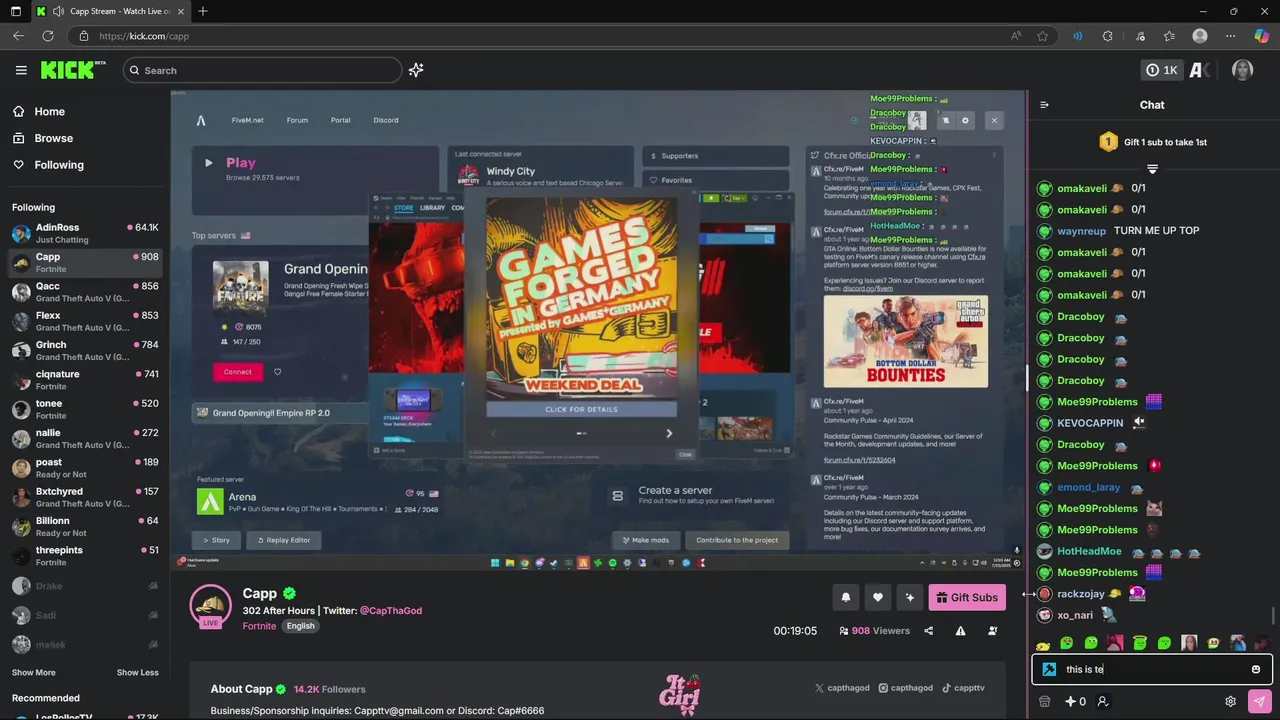Open the Copilot icon in browser toolbar
1280x720 pixels.
[1260, 36]
